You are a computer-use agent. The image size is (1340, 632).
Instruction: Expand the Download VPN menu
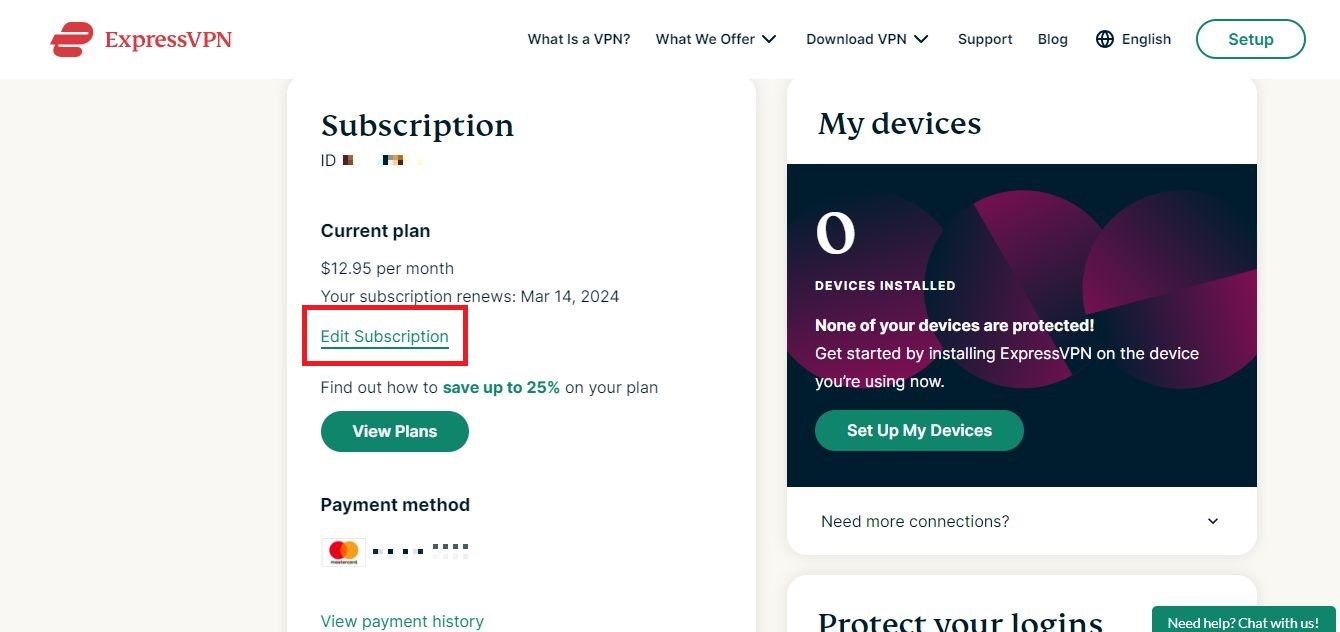(867, 39)
